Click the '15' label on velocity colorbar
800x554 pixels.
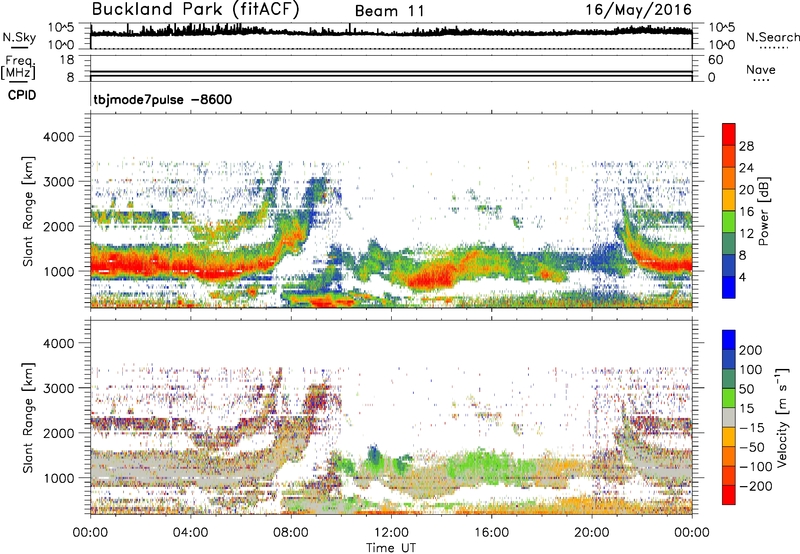pyautogui.click(x=746, y=409)
